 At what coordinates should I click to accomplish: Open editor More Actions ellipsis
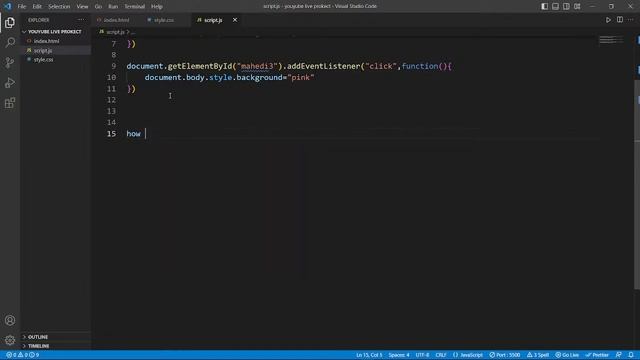coord(631,20)
